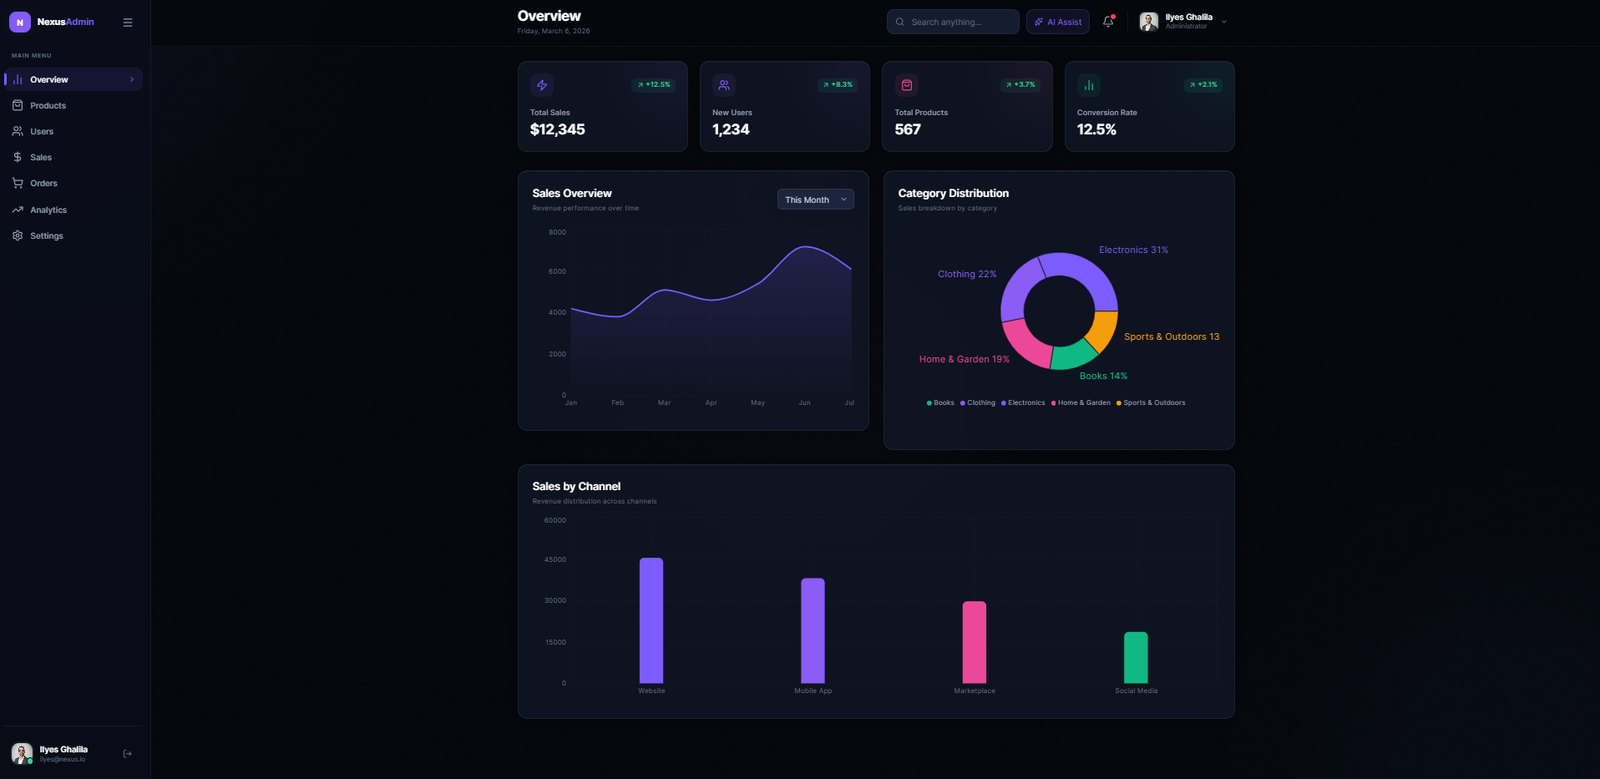Click the orange Sports & Outdoors donut segment
The image size is (1600, 779).
(x=1103, y=329)
